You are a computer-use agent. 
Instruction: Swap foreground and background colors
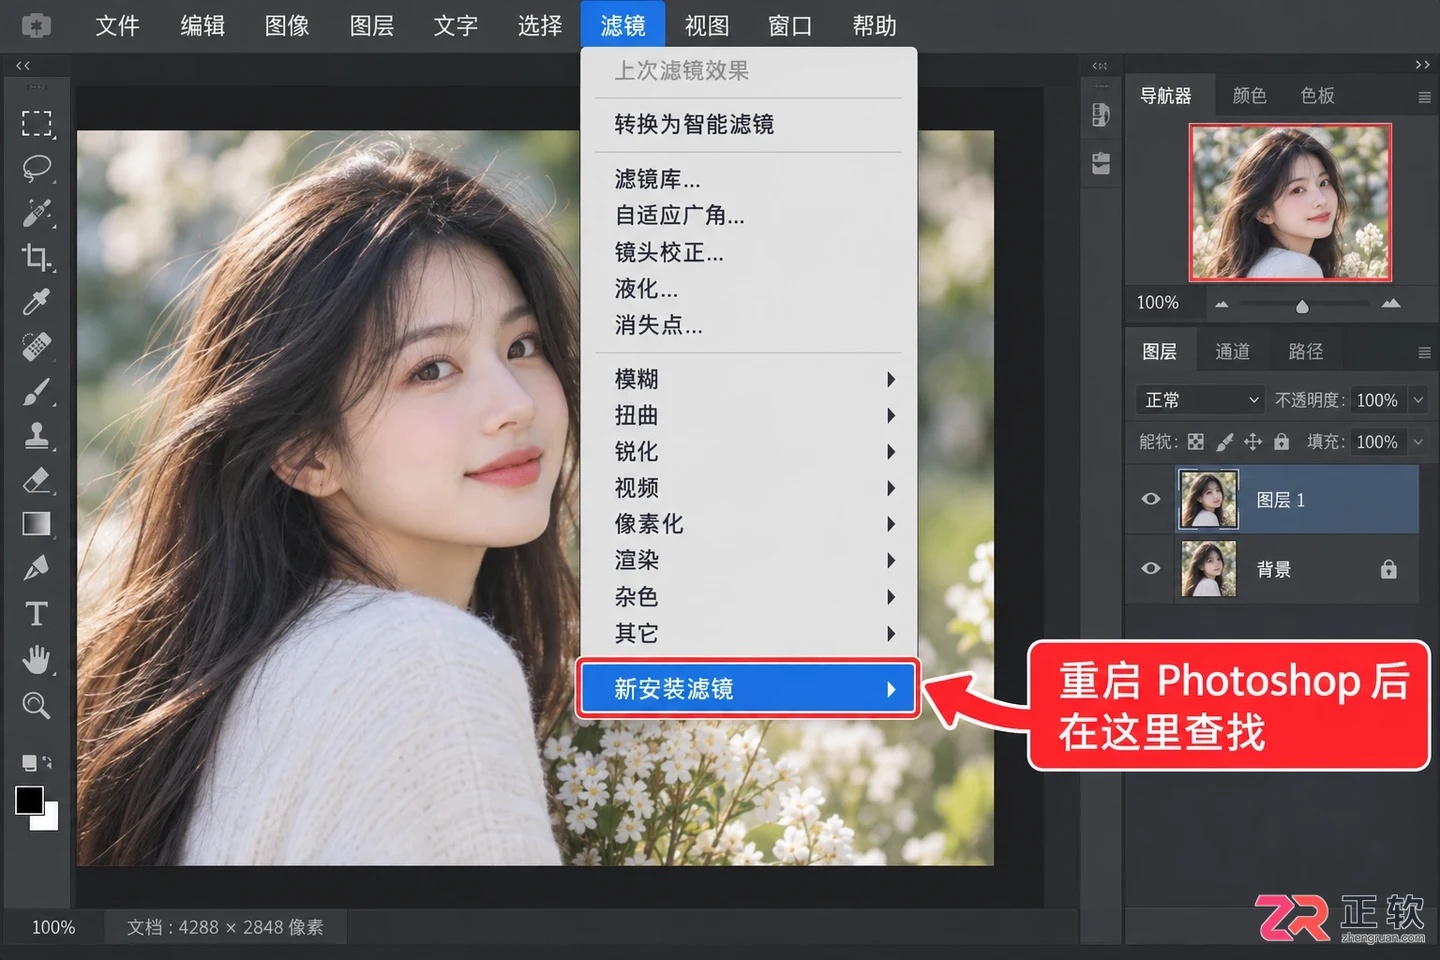coord(47,763)
